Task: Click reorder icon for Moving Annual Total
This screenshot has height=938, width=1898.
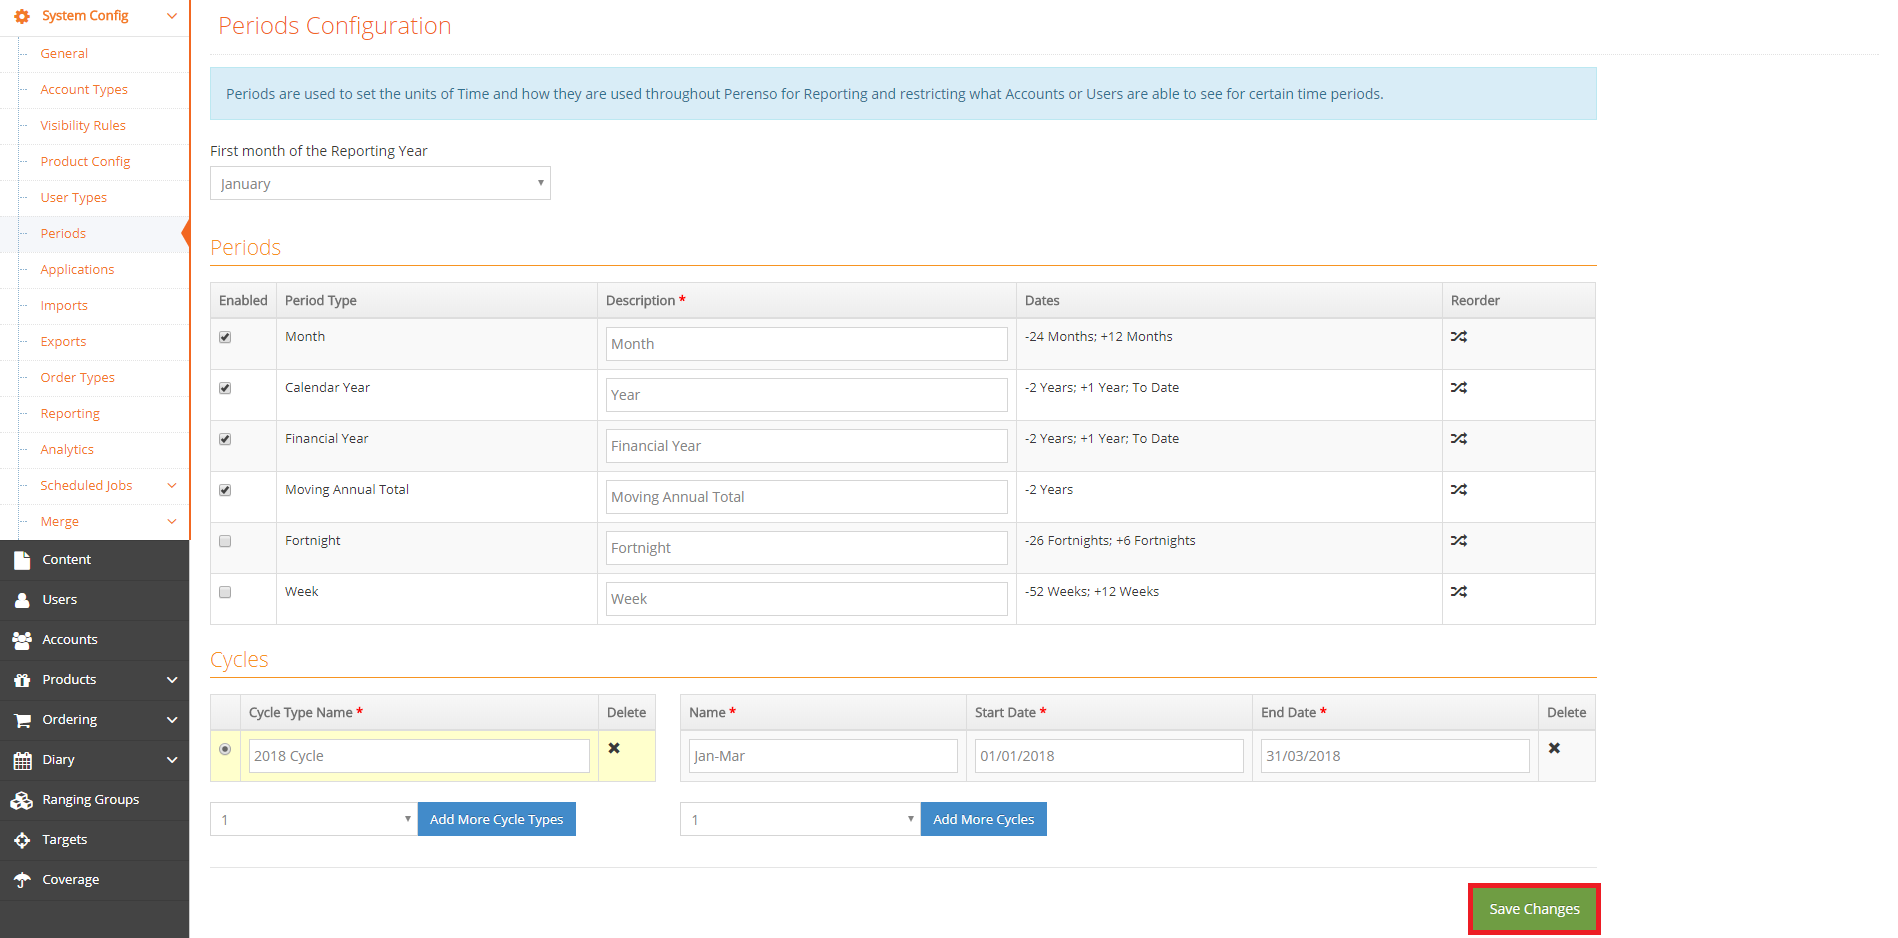Action: (x=1459, y=490)
